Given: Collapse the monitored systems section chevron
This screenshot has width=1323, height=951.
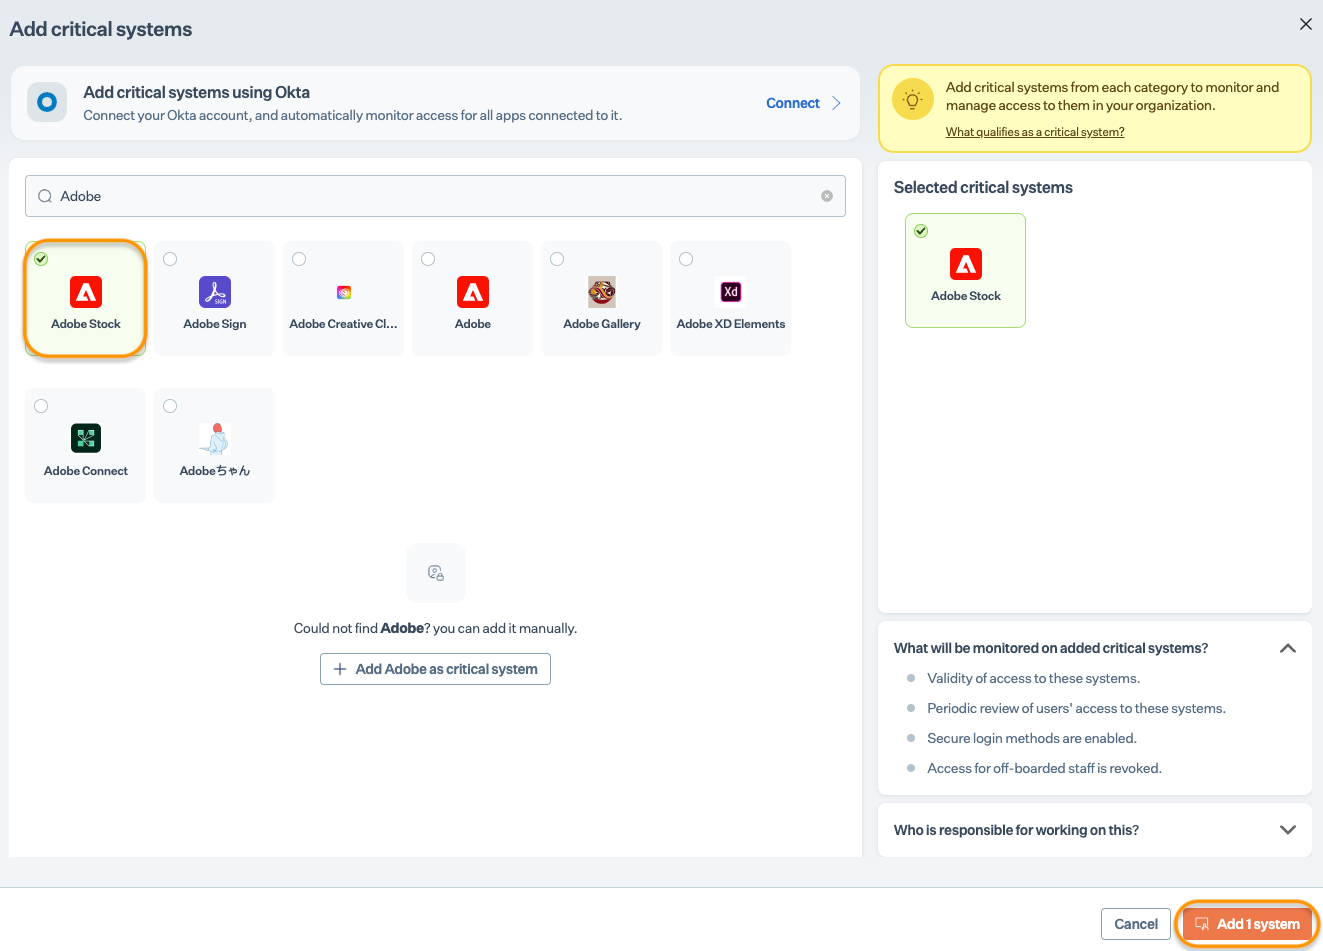Looking at the screenshot, I should click(x=1288, y=648).
